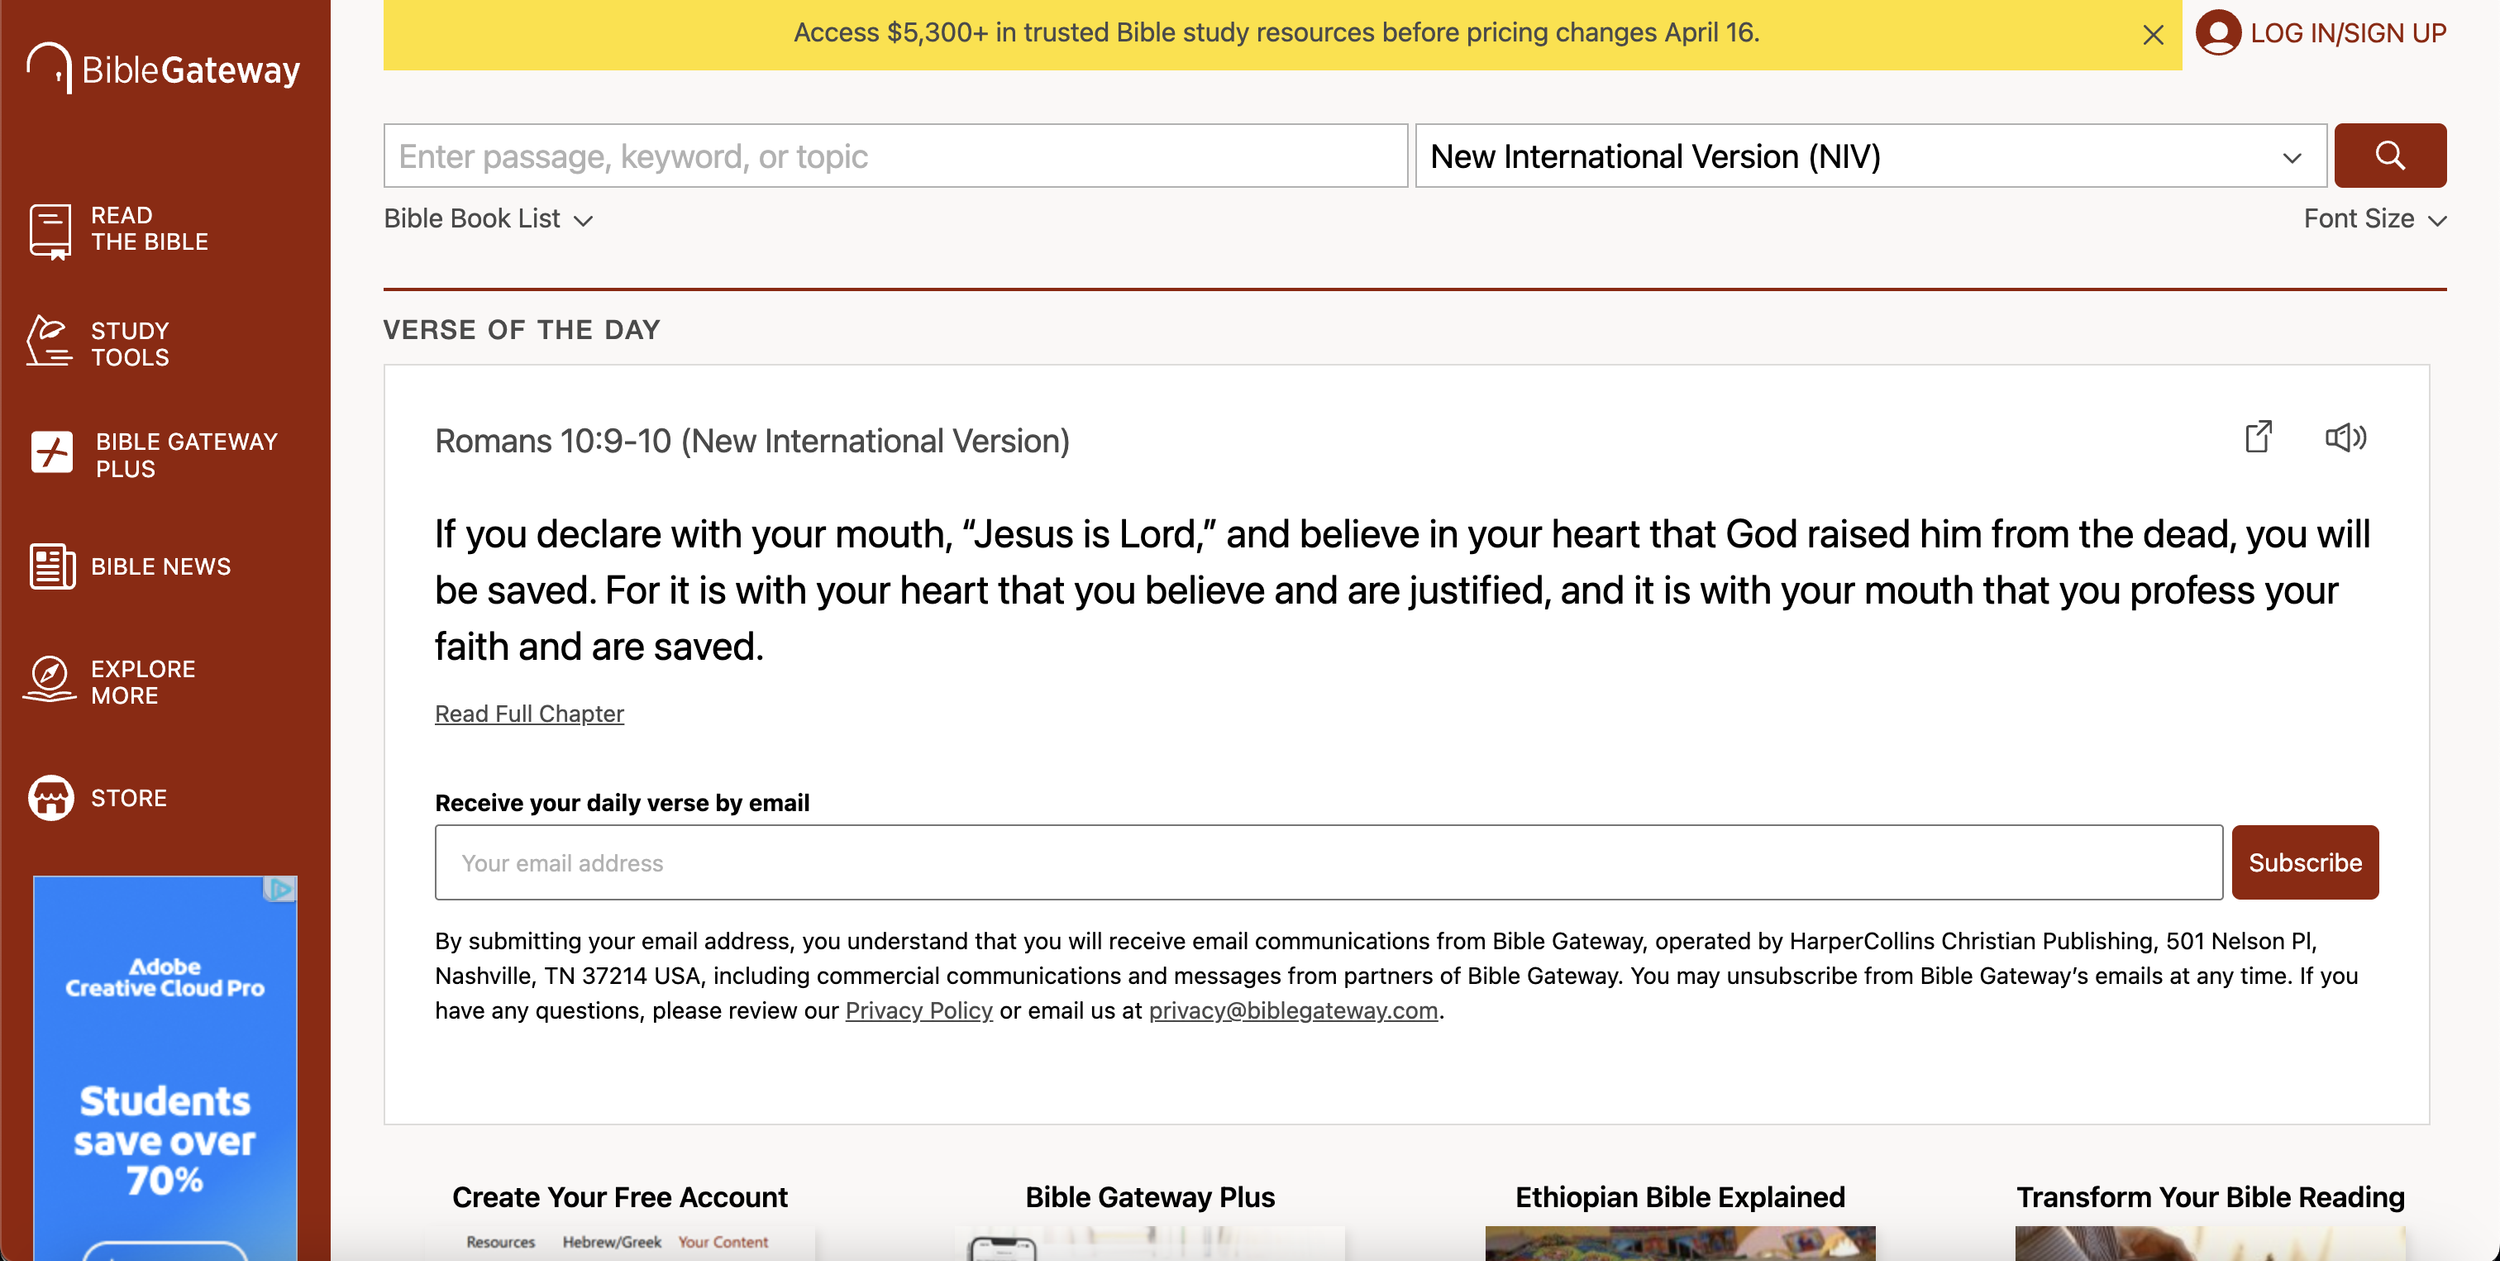The height and width of the screenshot is (1261, 2500).
Task: Expand the Bible Book List
Action: coord(489,219)
